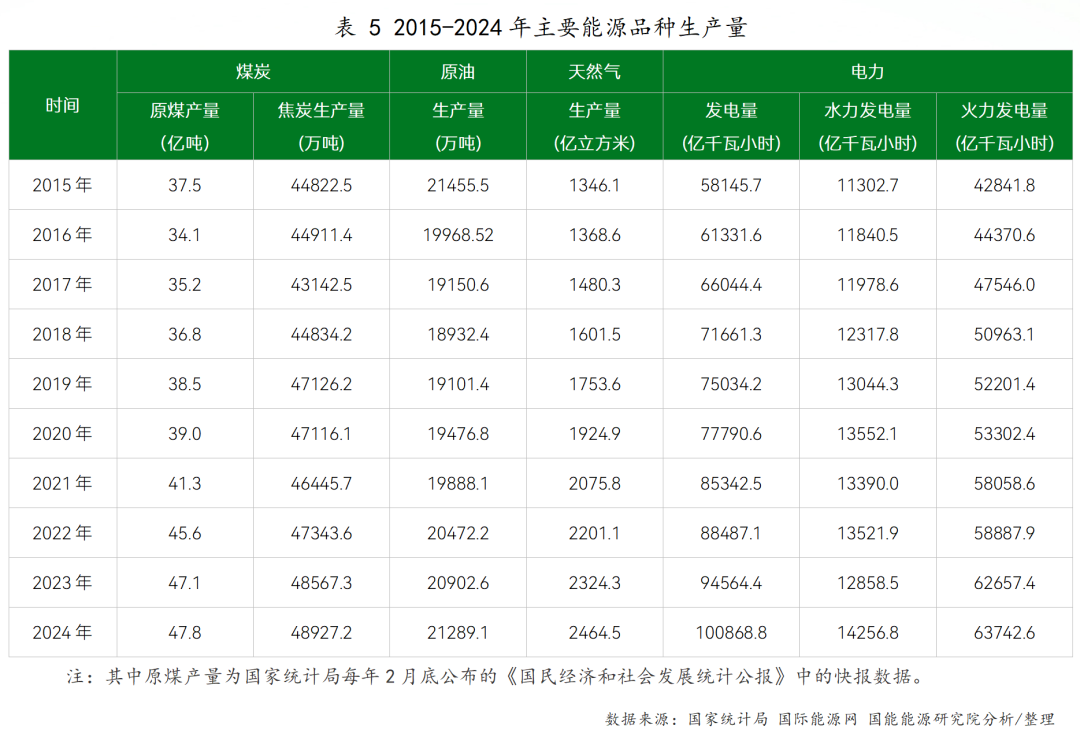Select the 原油 column header
The height and width of the screenshot is (737, 1080).
click(x=458, y=72)
